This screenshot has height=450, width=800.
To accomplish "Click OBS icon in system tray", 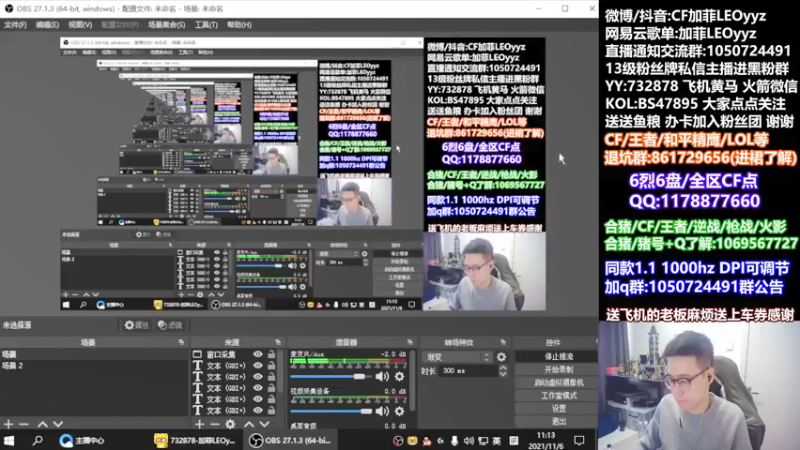I will point(398,441).
